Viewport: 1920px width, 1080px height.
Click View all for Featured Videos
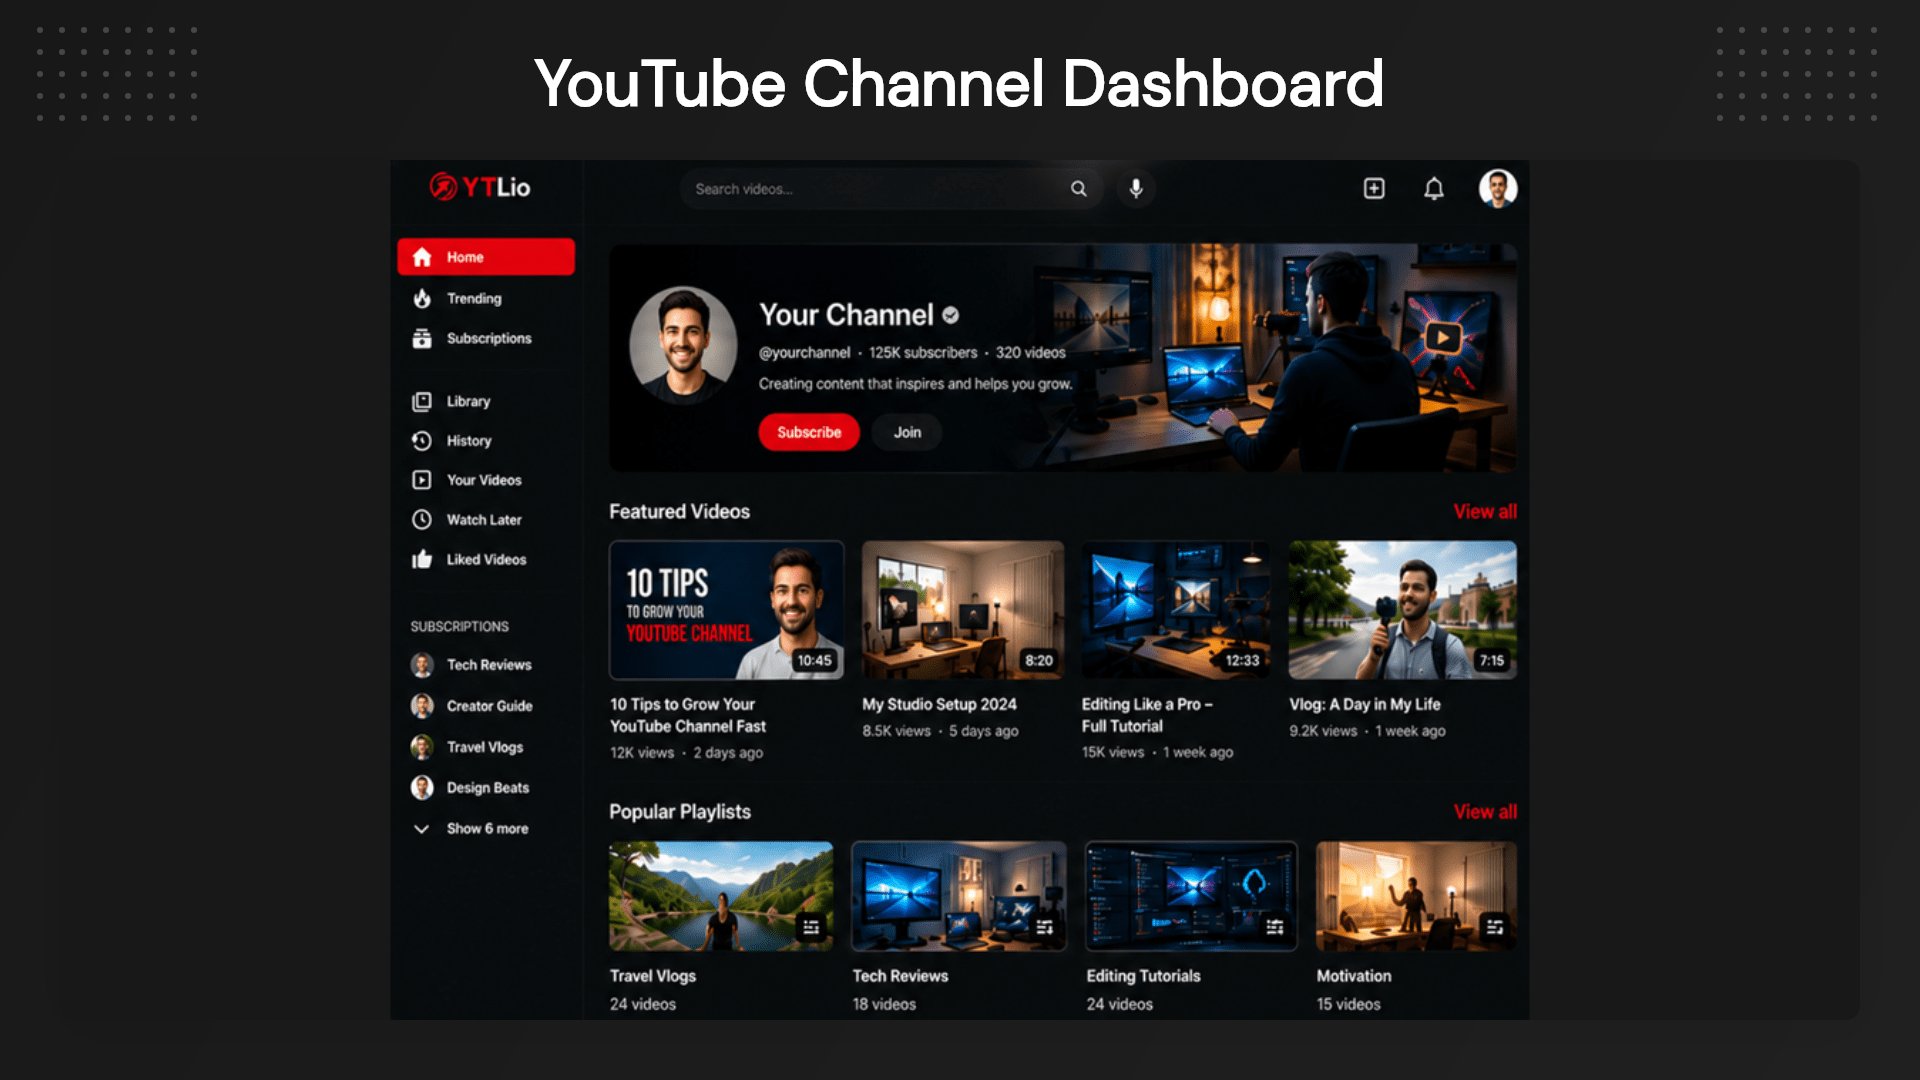pos(1485,511)
